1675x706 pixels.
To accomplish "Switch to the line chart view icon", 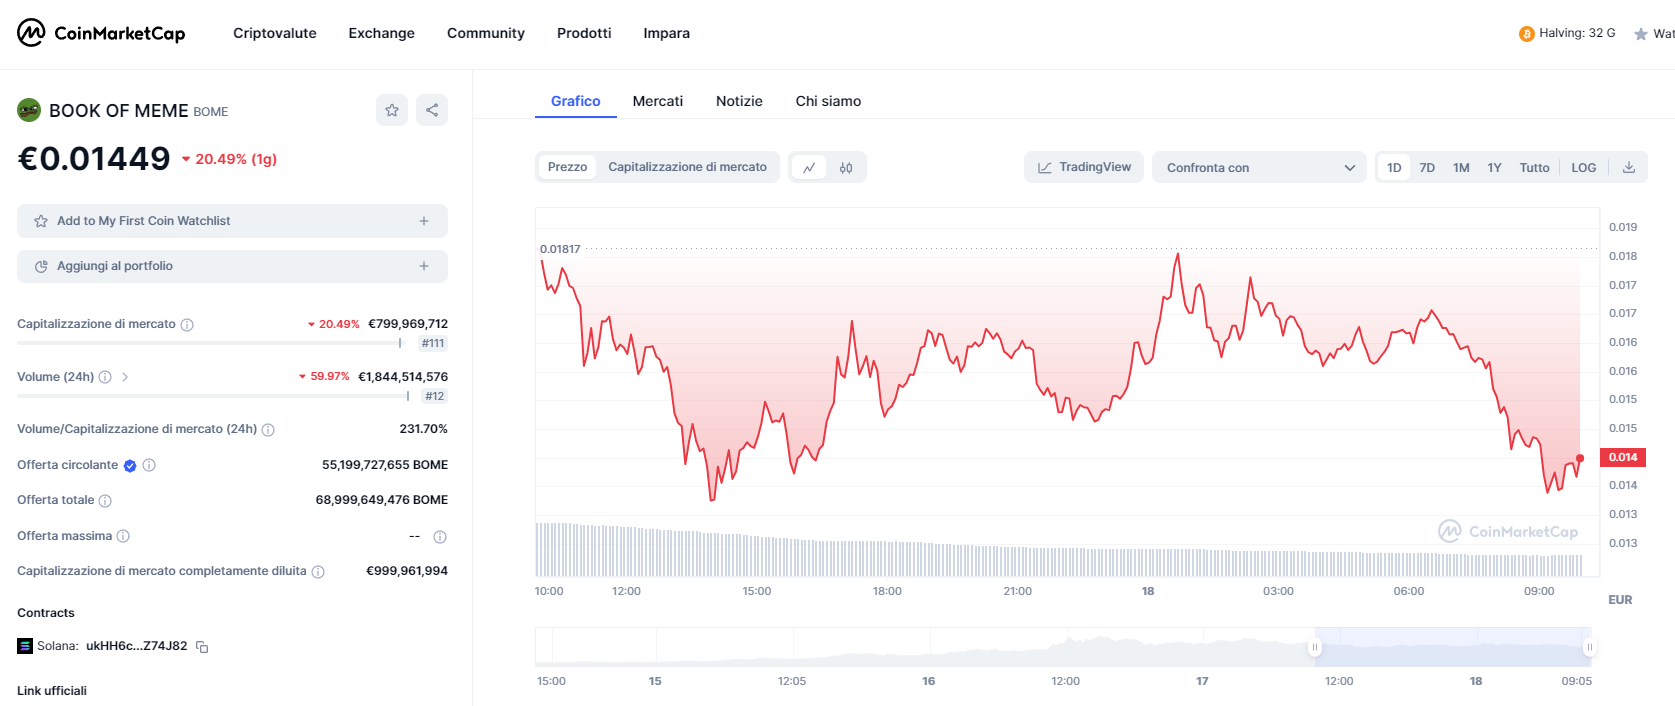I will click(x=809, y=167).
